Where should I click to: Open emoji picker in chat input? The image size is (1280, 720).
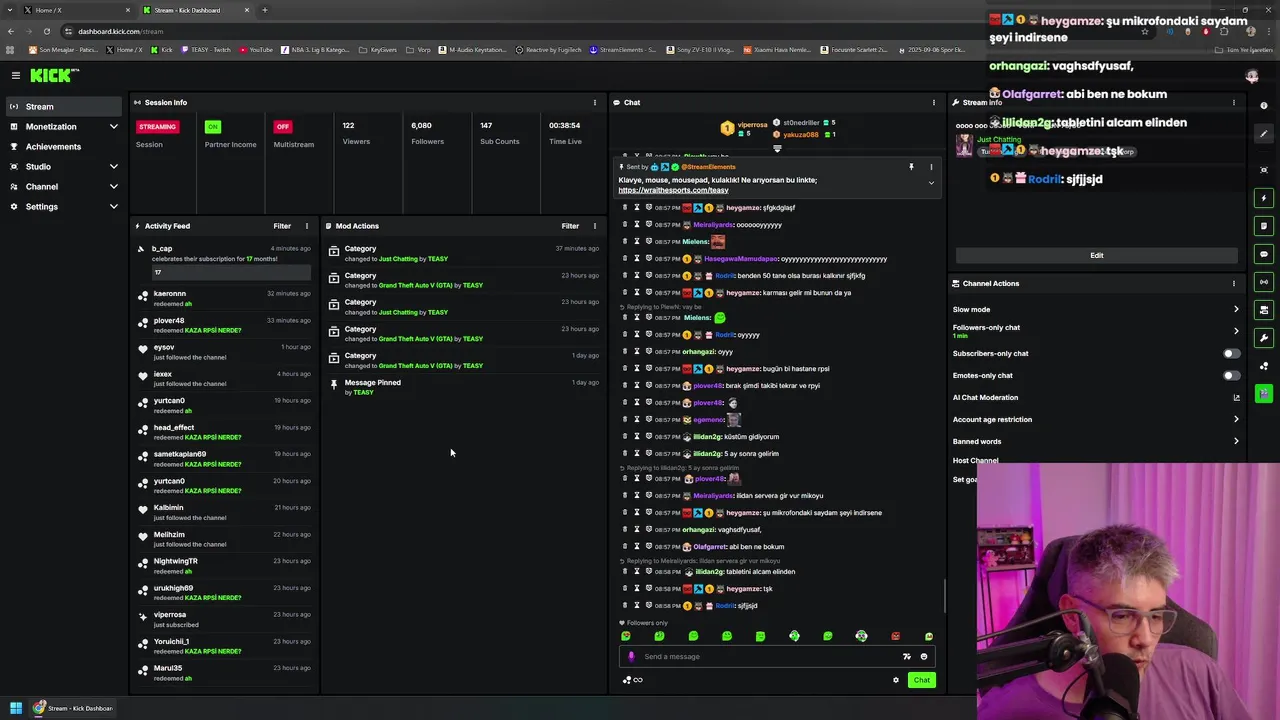pos(923,657)
